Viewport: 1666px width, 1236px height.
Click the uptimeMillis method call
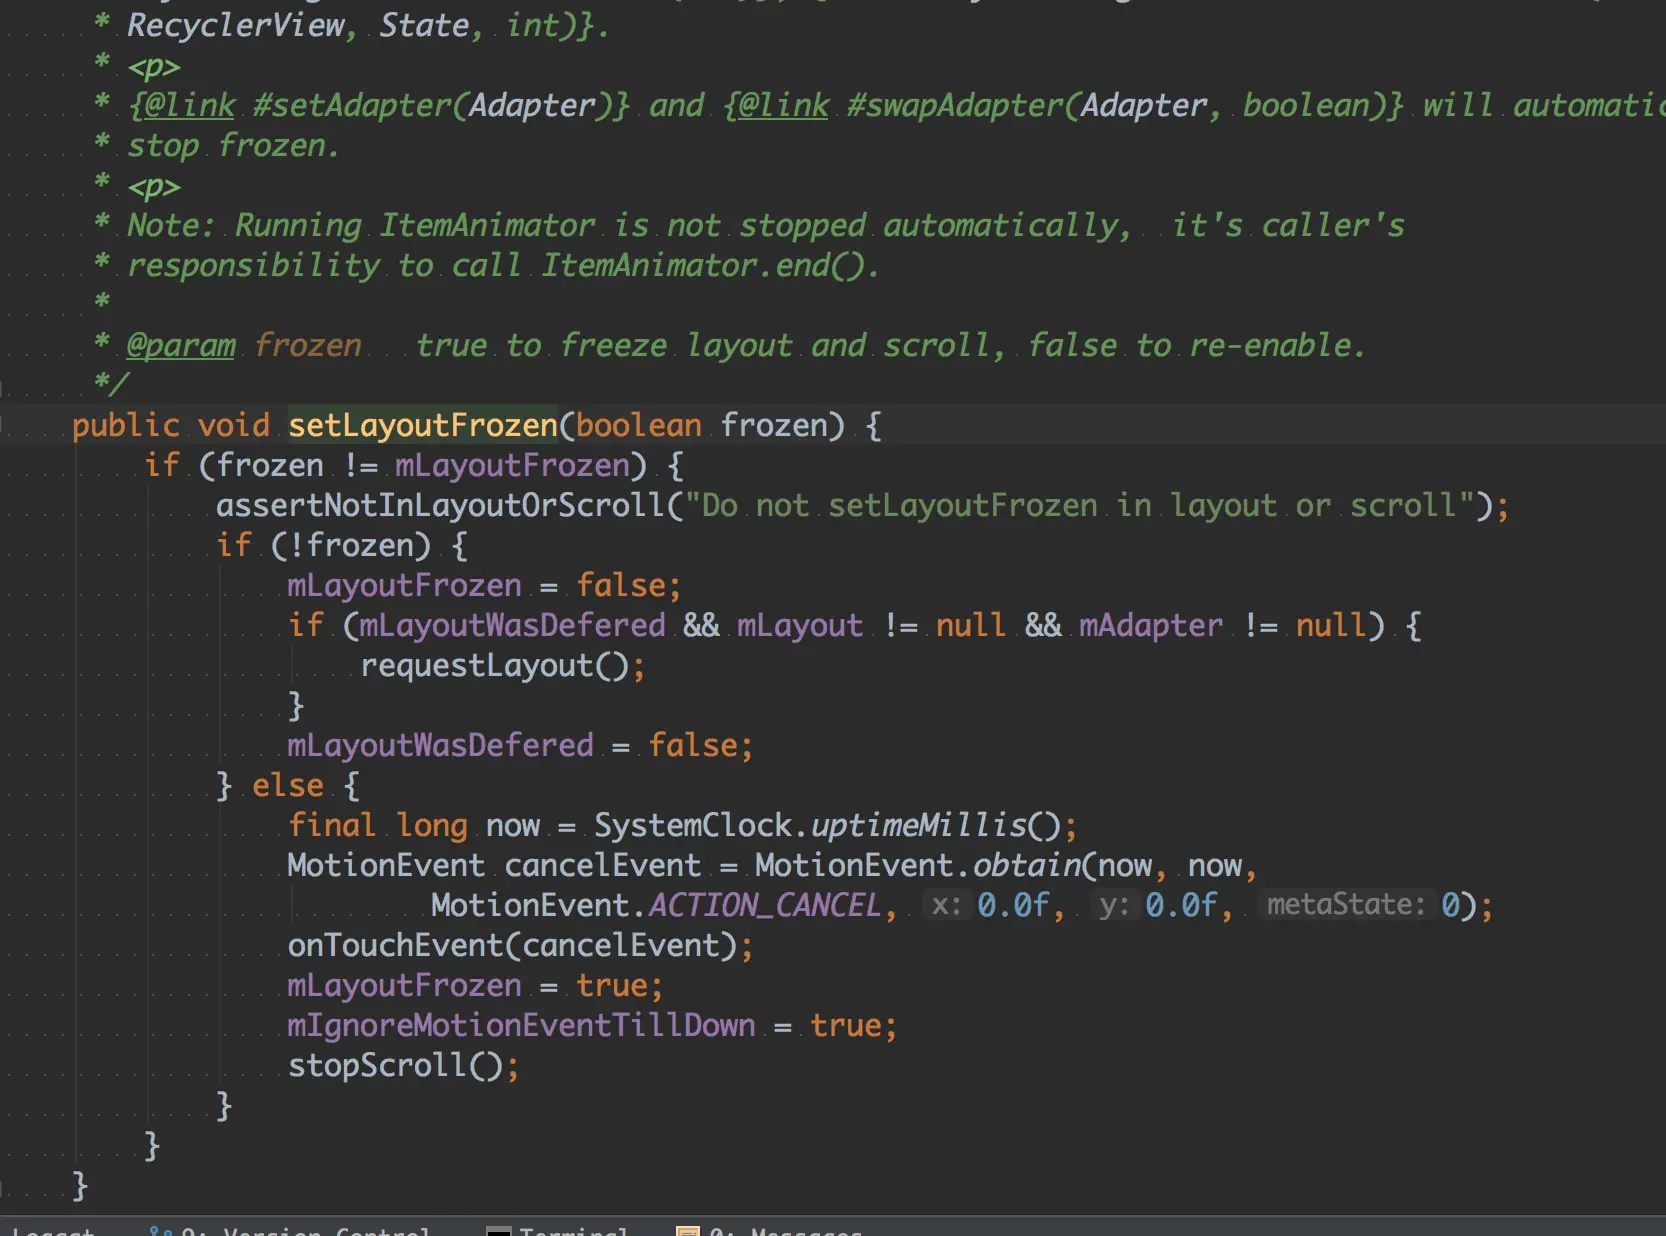[919, 826]
